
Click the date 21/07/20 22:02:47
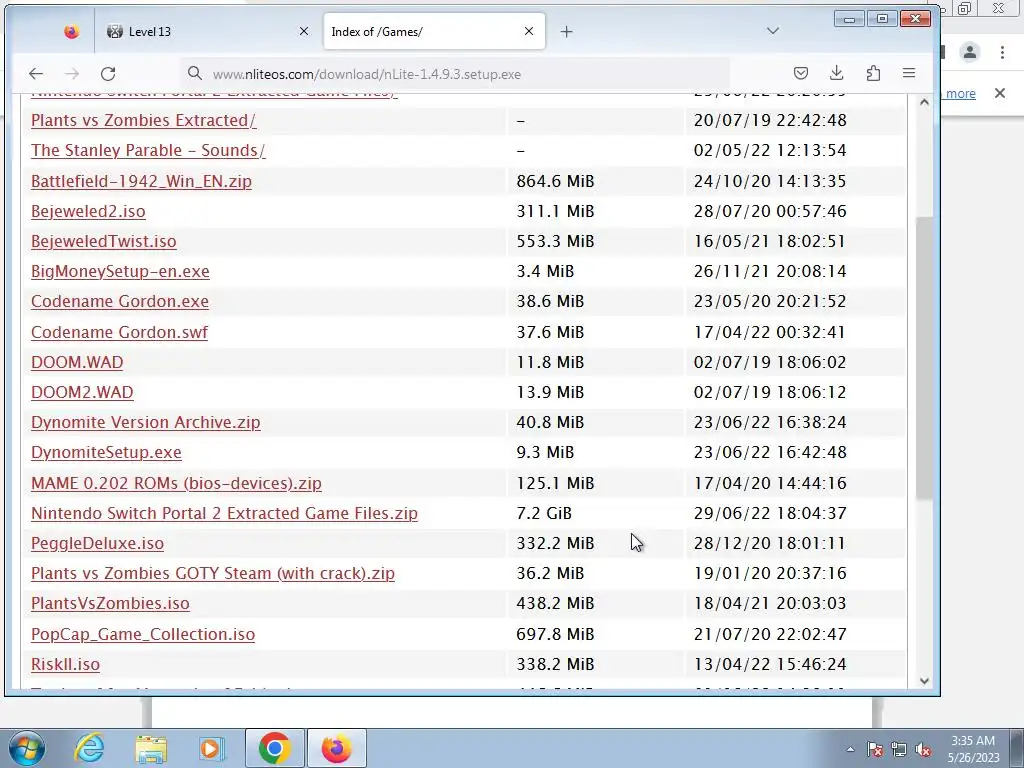coord(770,633)
